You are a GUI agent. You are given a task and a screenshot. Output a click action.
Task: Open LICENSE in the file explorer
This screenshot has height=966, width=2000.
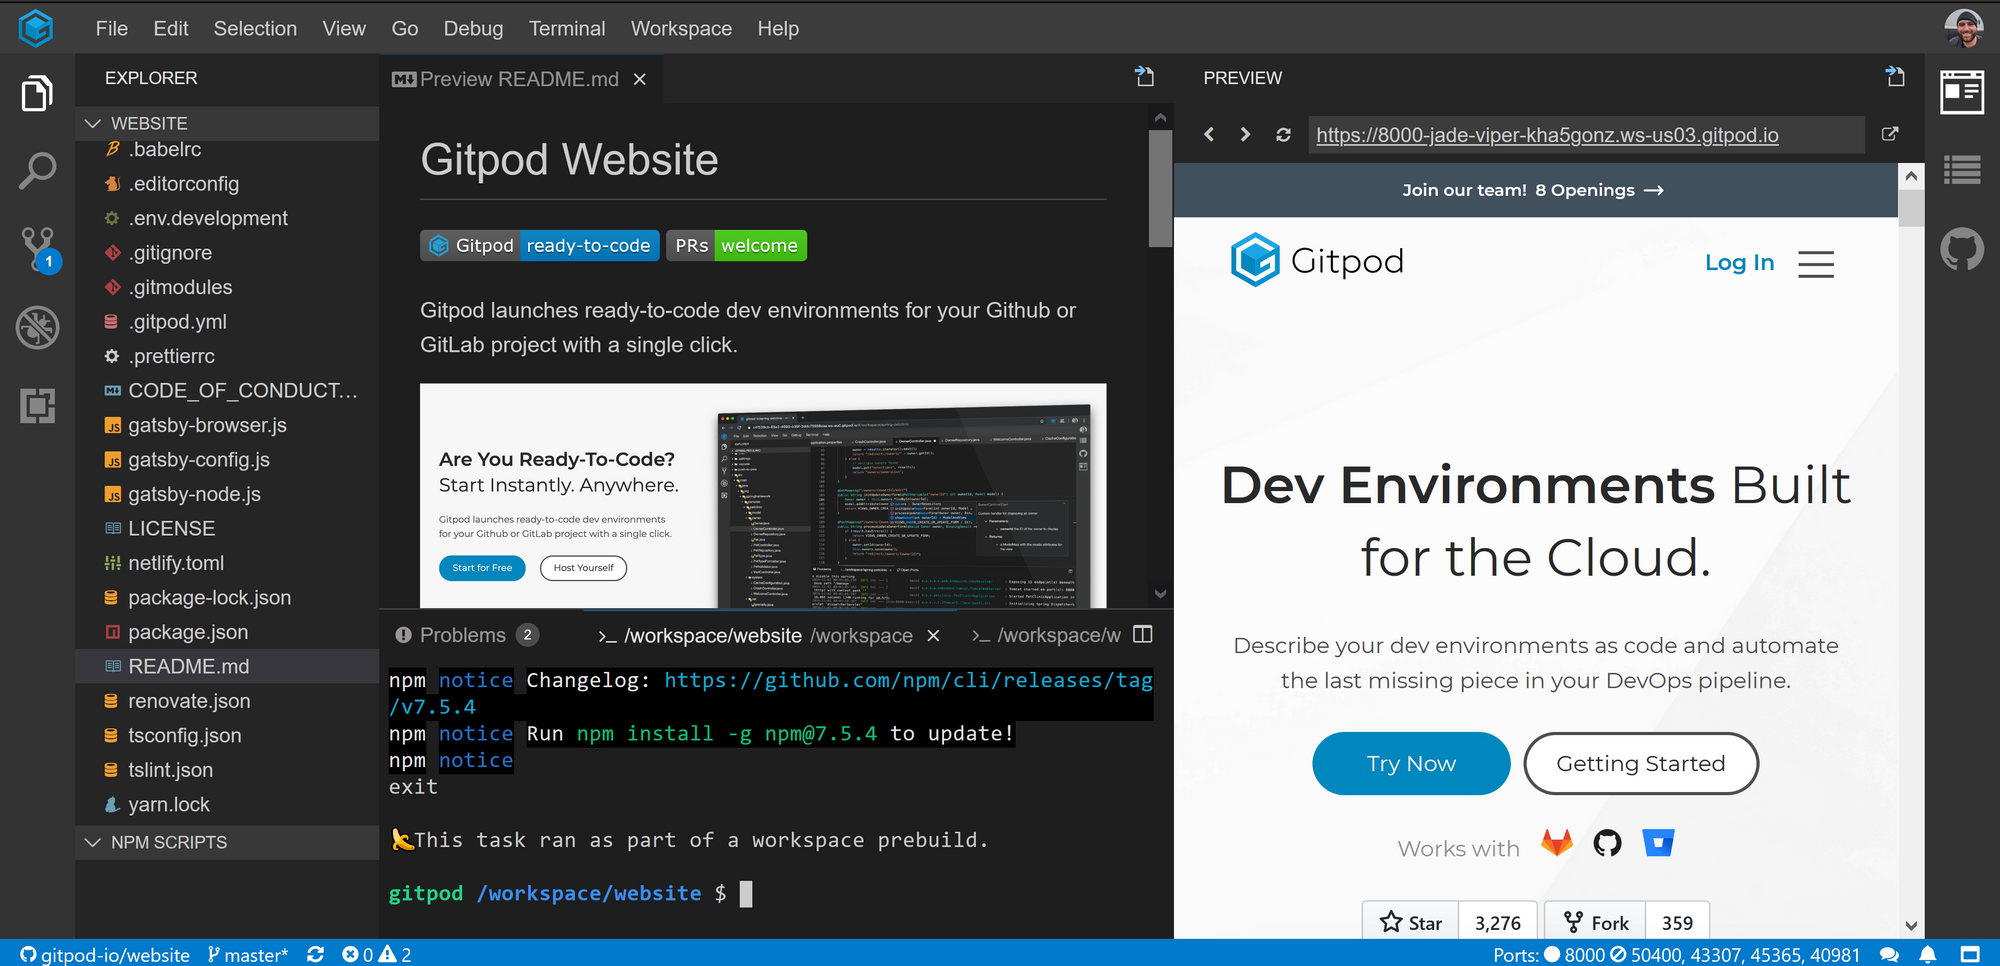pyautogui.click(x=227, y=528)
